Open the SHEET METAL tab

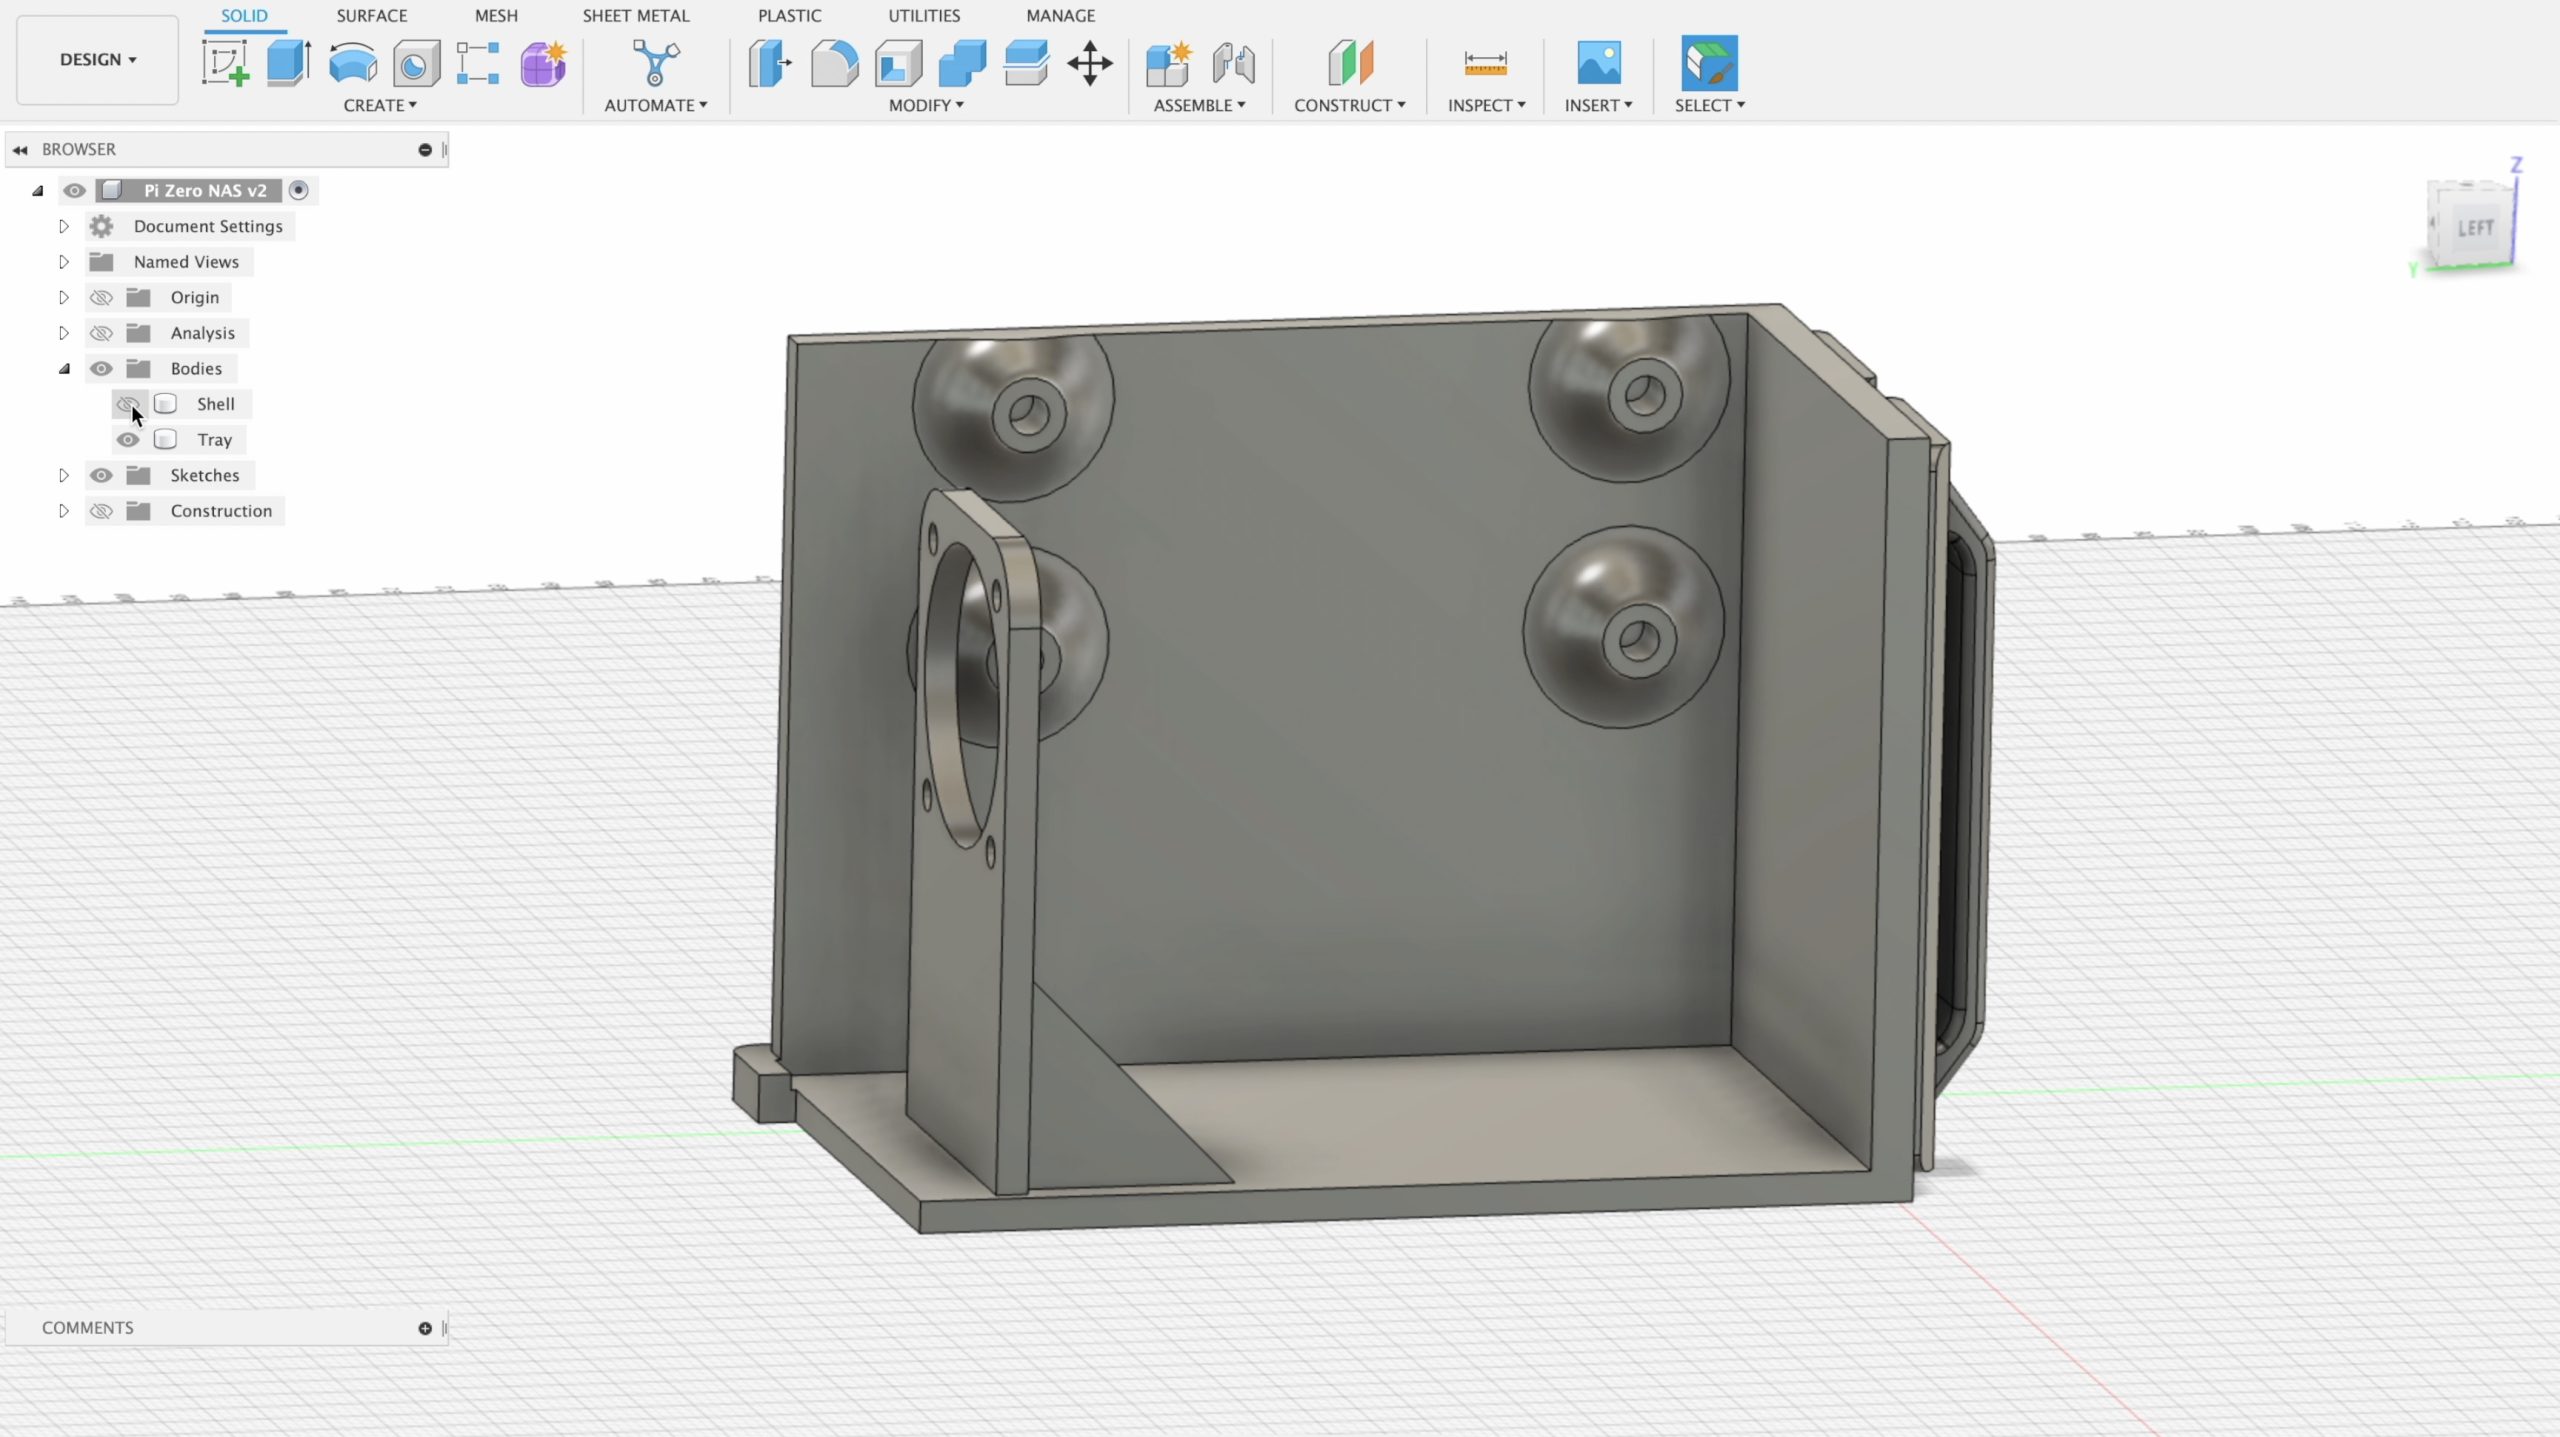click(635, 16)
